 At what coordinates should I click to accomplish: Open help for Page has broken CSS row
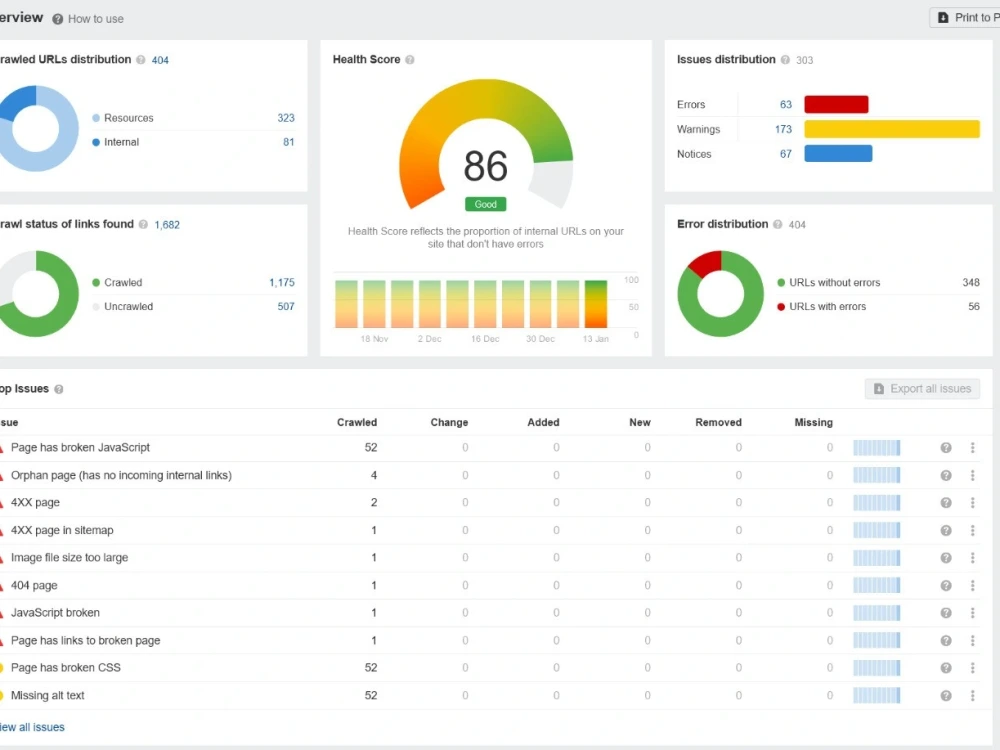pos(946,668)
